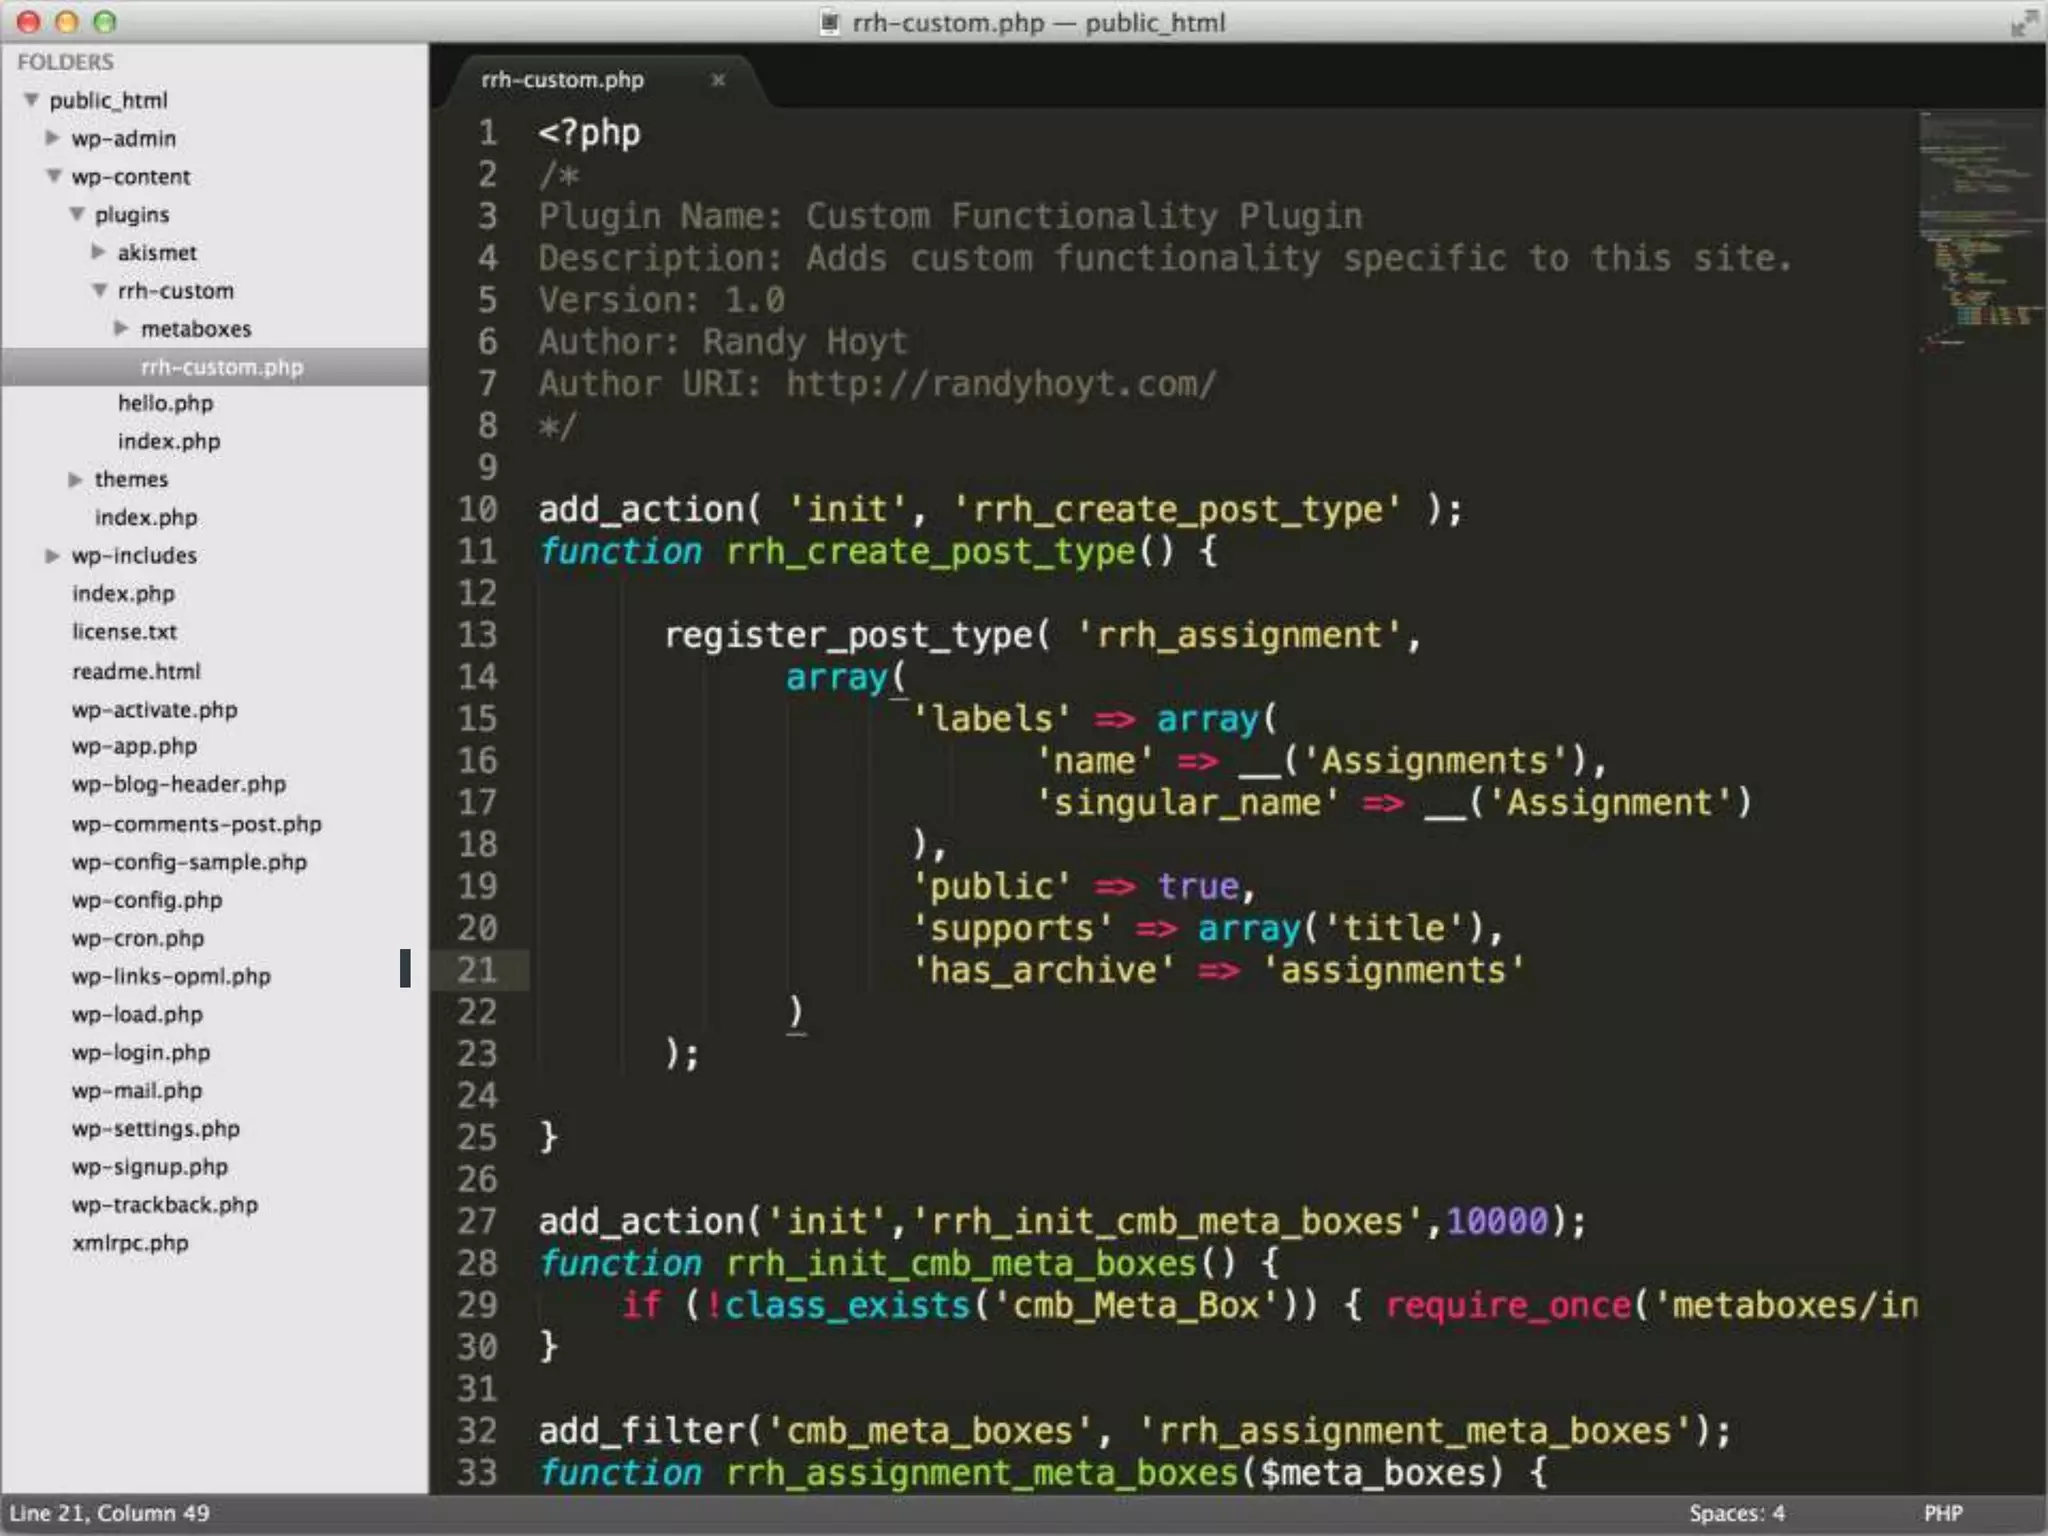
Task: Open the PHP syntax selector
Action: (1943, 1513)
